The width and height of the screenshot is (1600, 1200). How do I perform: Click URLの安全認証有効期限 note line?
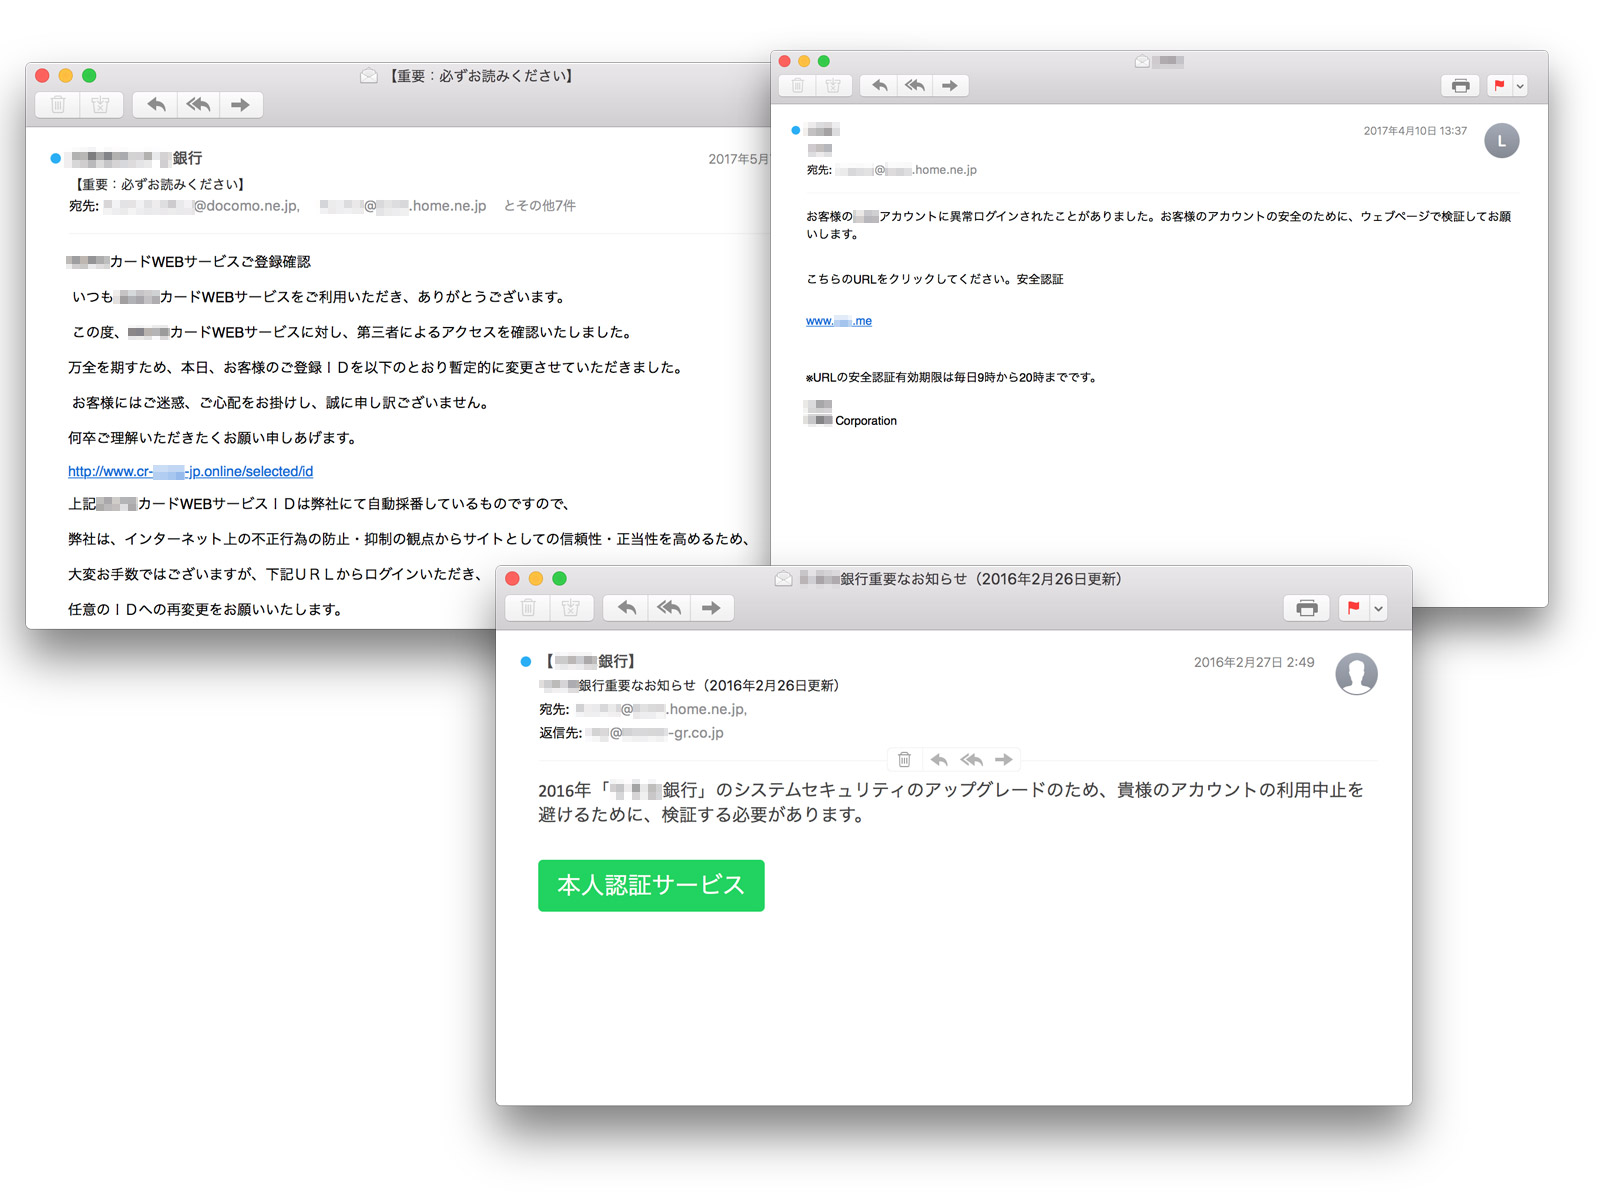coord(952,377)
